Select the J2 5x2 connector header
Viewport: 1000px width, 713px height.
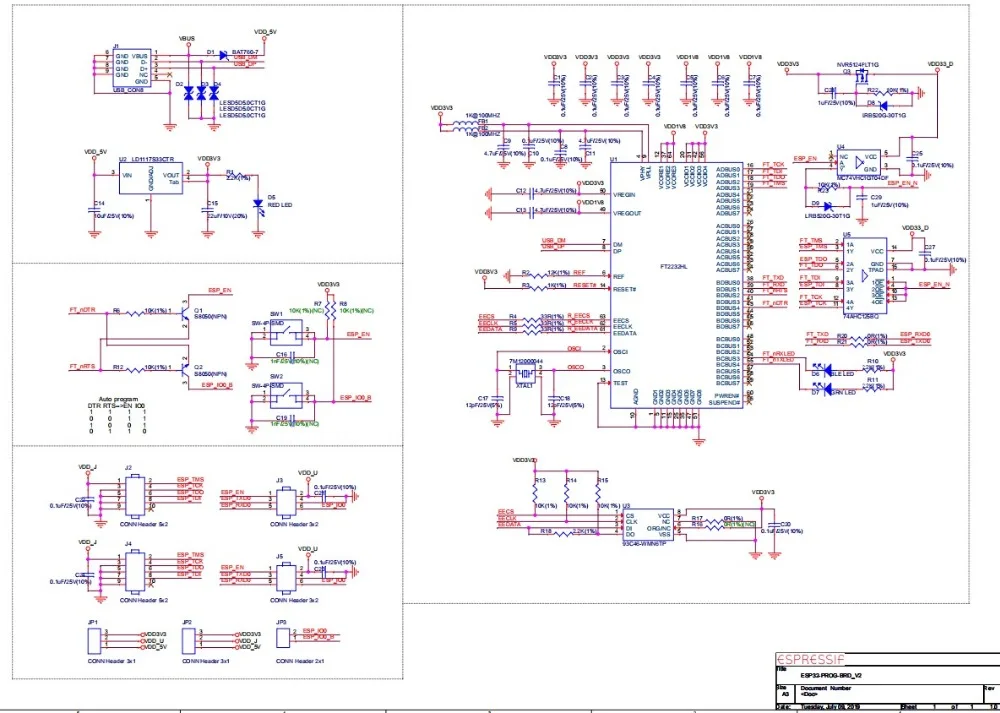(x=136, y=495)
